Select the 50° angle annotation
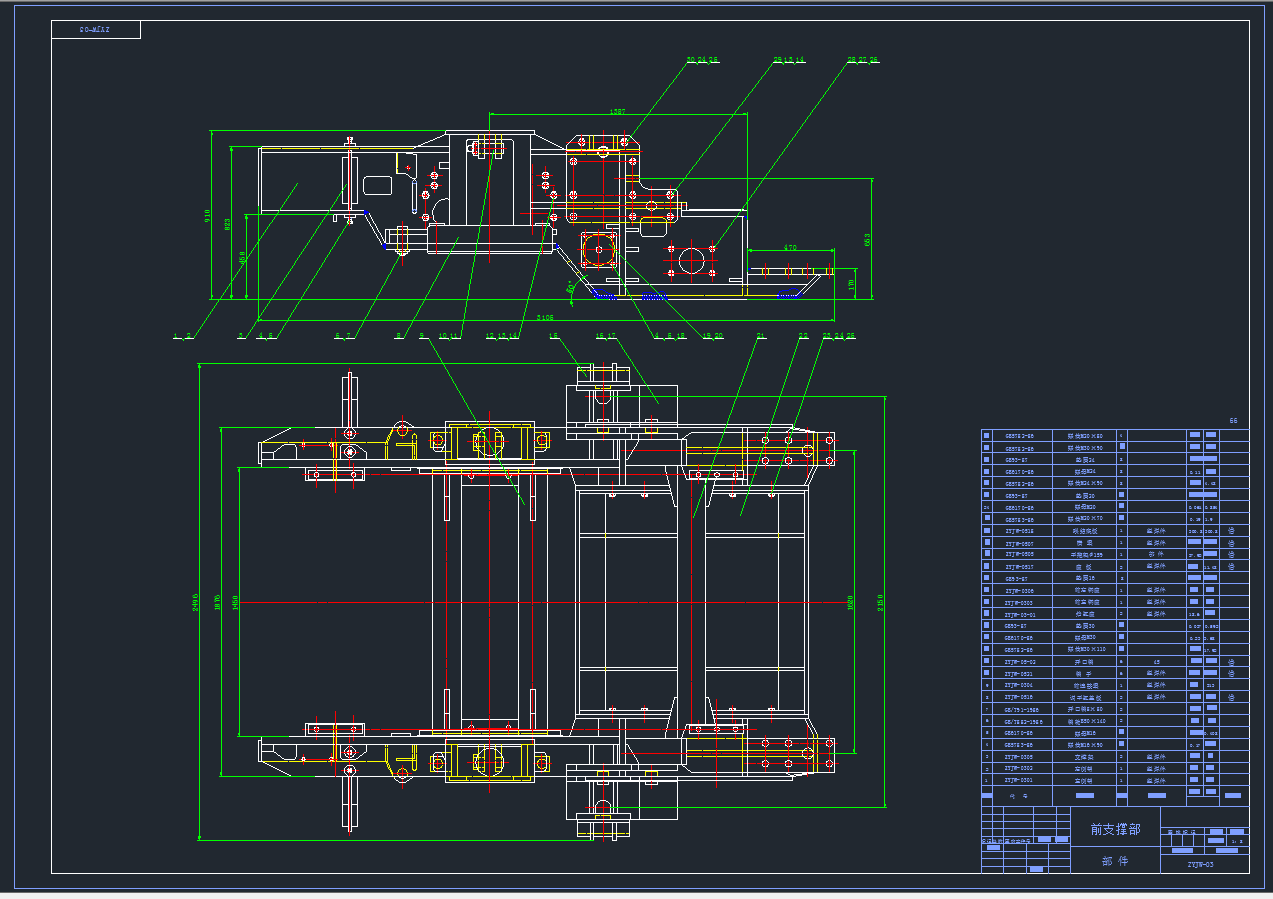 [x=570, y=289]
